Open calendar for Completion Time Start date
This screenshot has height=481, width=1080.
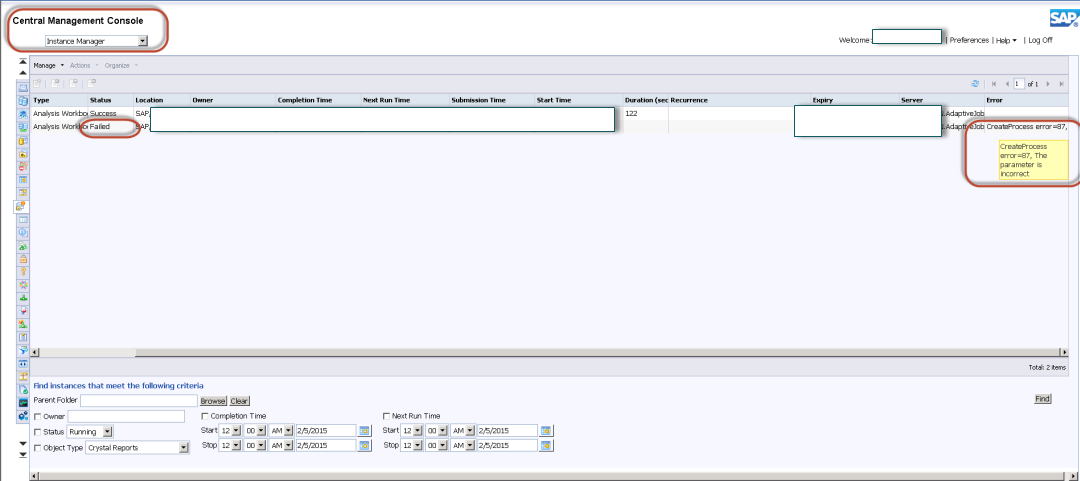point(364,431)
